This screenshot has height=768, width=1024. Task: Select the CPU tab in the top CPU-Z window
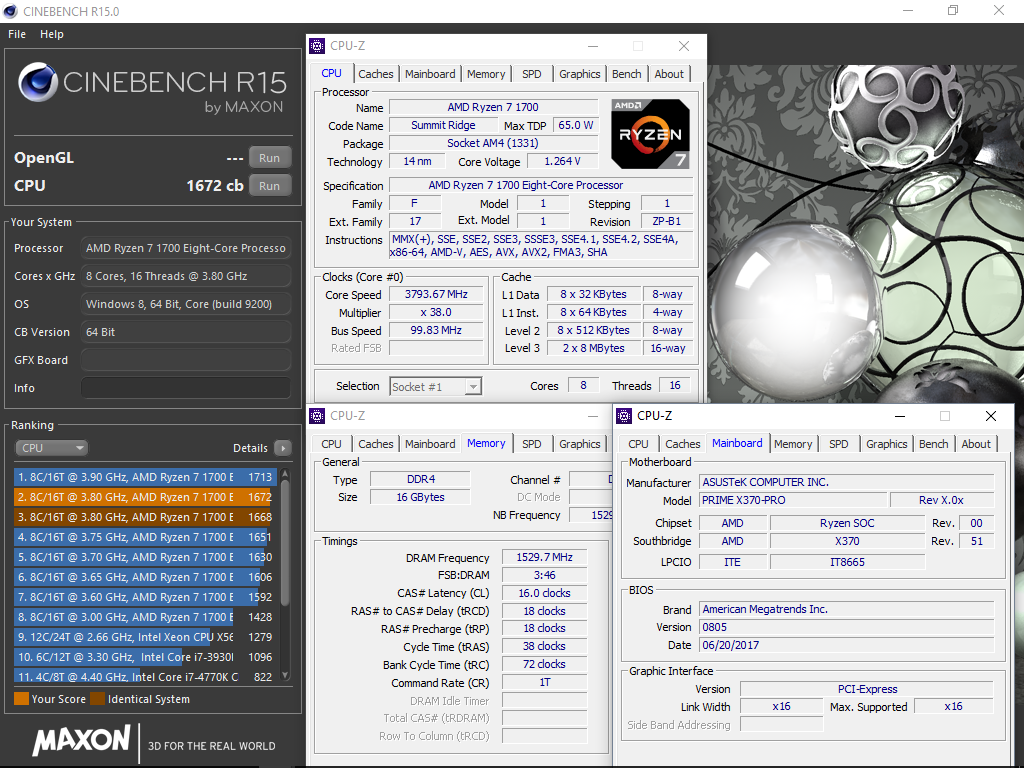[331, 74]
